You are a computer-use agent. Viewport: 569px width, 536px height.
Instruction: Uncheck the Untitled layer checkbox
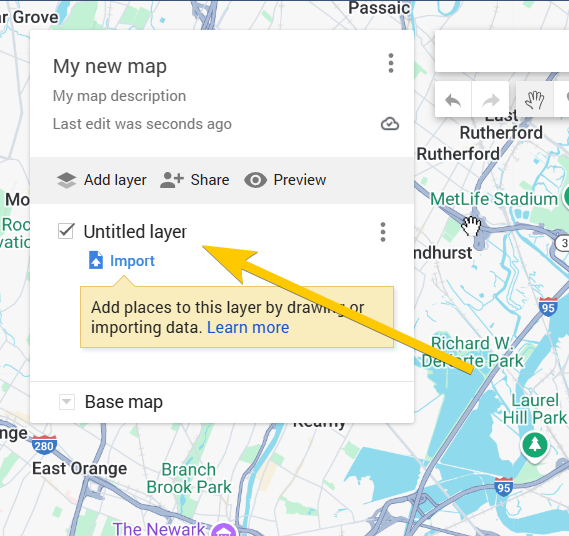[66, 231]
